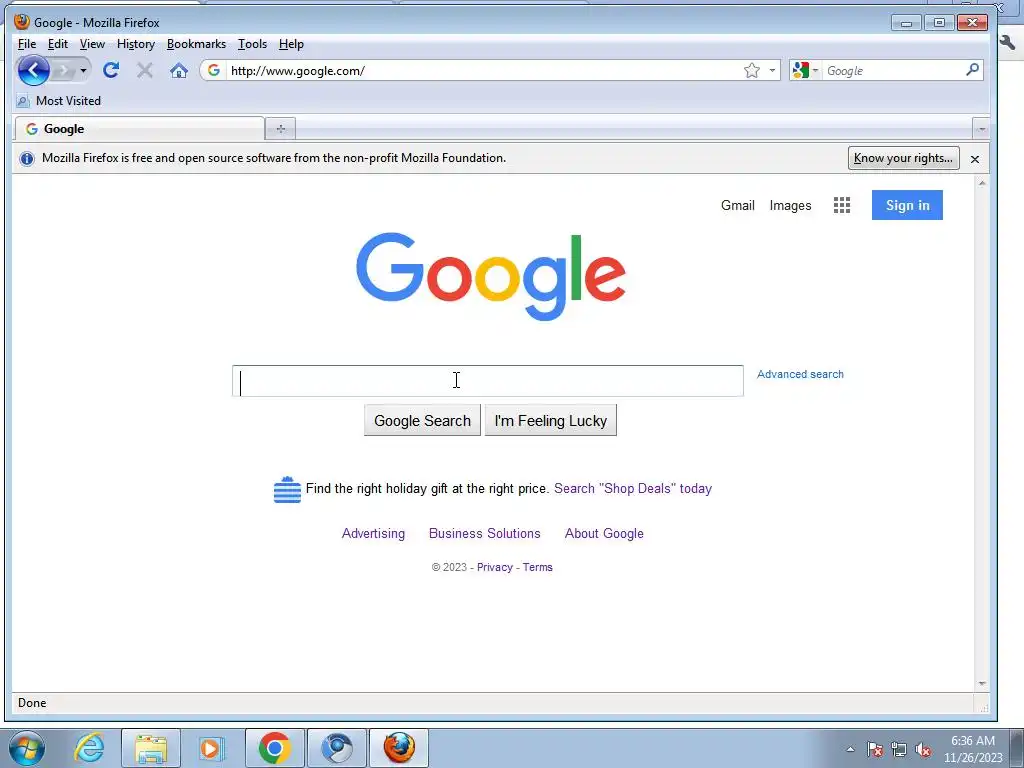Image resolution: width=1024 pixels, height=768 pixels.
Task: Click the page scrollbar up arrow
Action: coord(982,184)
